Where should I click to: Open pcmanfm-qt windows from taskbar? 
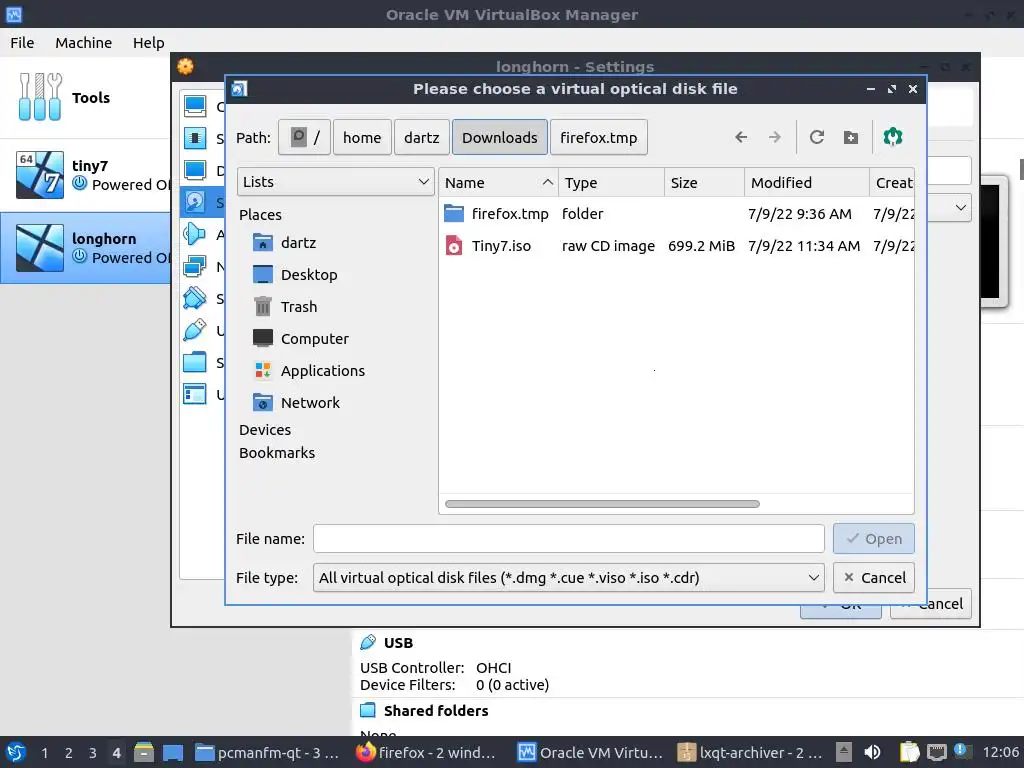pos(268,753)
